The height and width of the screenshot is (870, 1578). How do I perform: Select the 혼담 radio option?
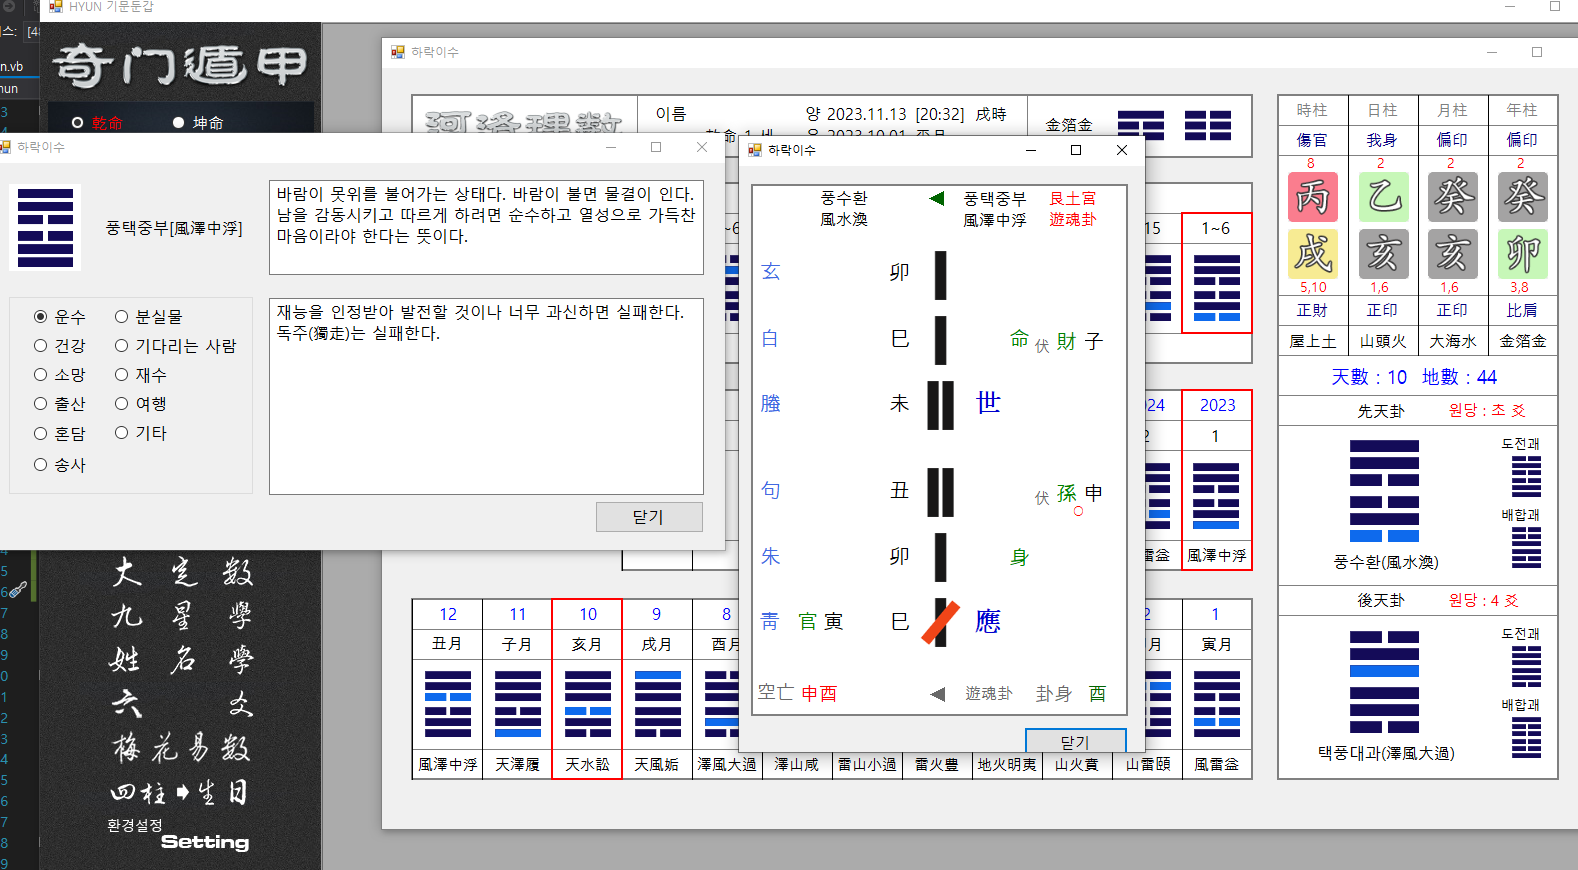60,434
